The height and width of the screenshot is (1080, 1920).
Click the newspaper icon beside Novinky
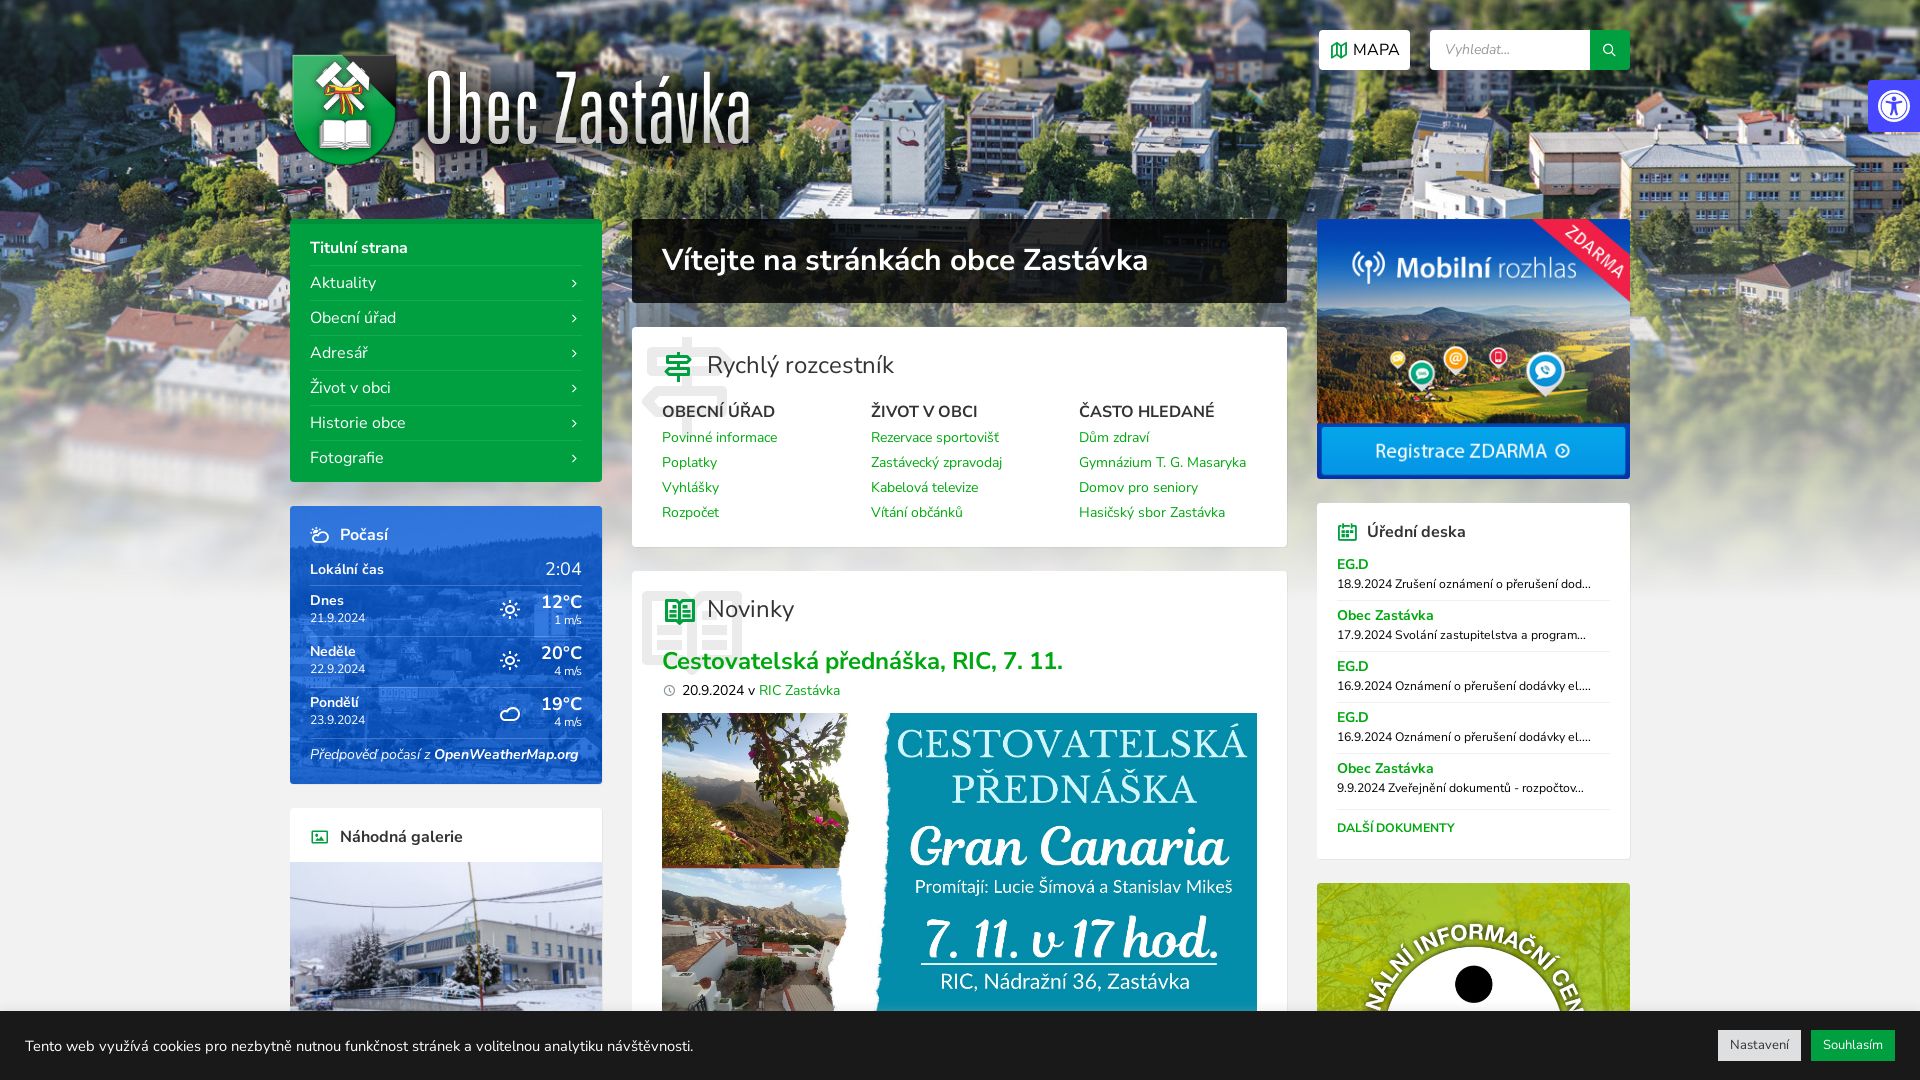680,611
